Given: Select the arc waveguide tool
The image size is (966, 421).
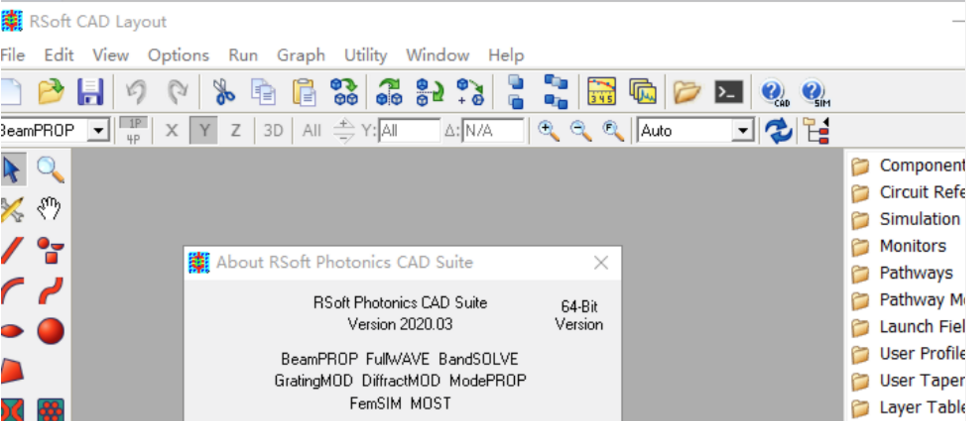Looking at the screenshot, I should (x=12, y=290).
